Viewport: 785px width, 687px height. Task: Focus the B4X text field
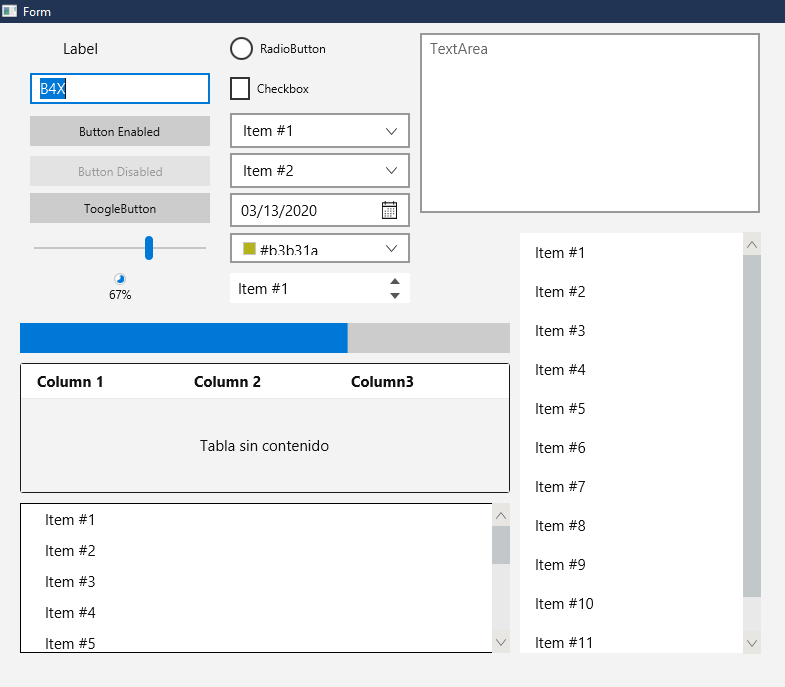(x=120, y=89)
